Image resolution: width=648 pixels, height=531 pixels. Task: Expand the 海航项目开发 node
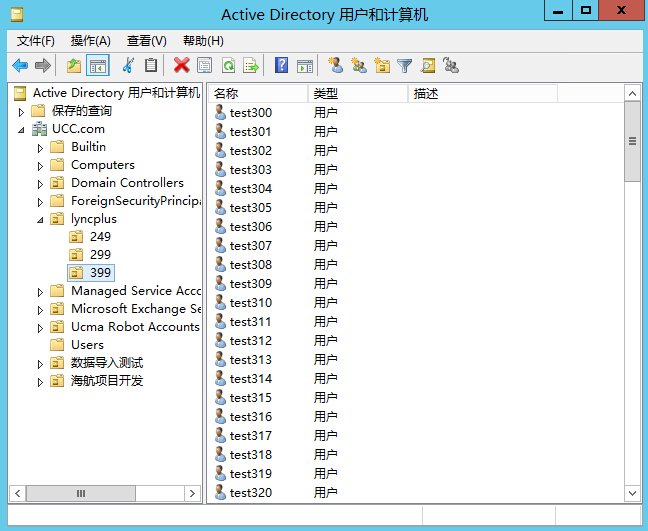click(40, 382)
